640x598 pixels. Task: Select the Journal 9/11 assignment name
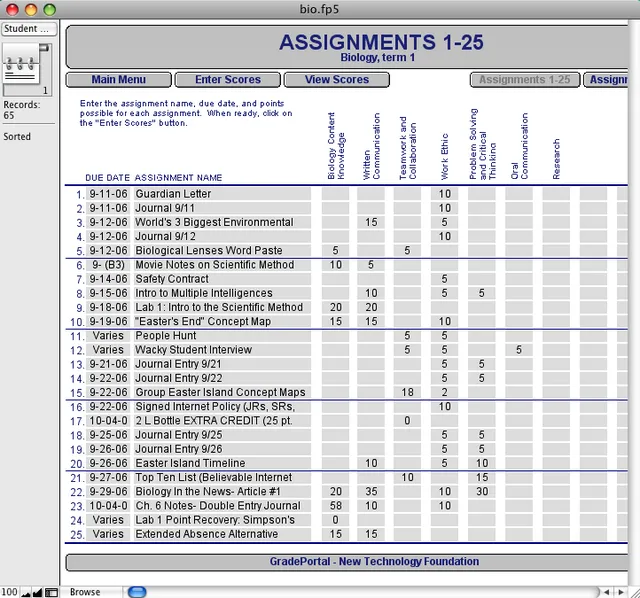tap(222, 208)
